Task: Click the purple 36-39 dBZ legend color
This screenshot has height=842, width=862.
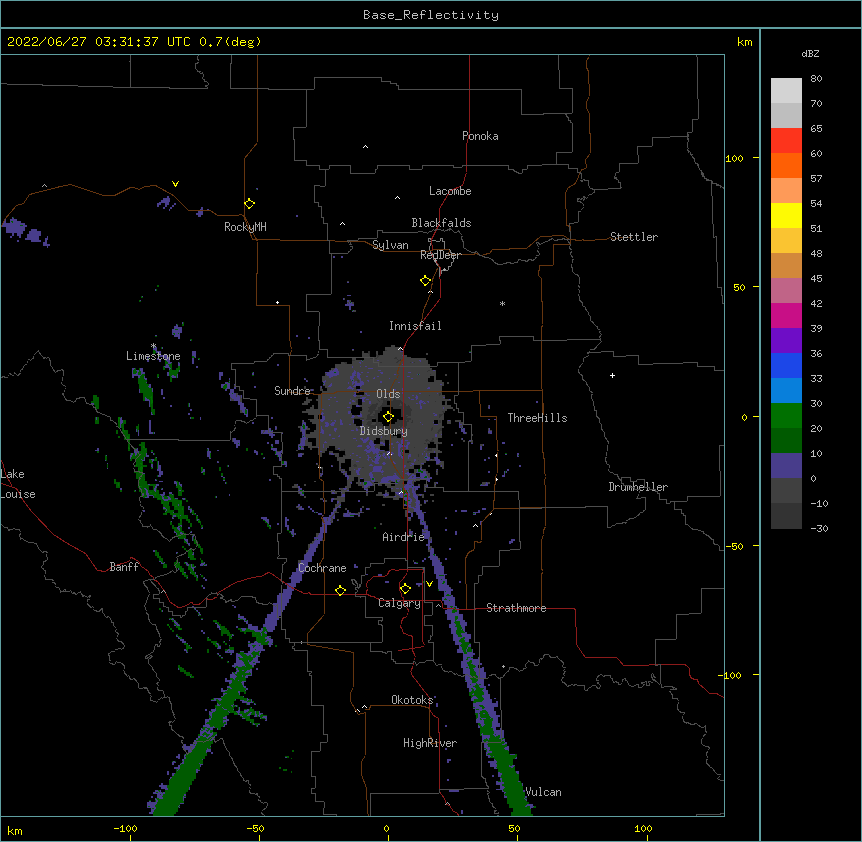Action: (x=786, y=341)
